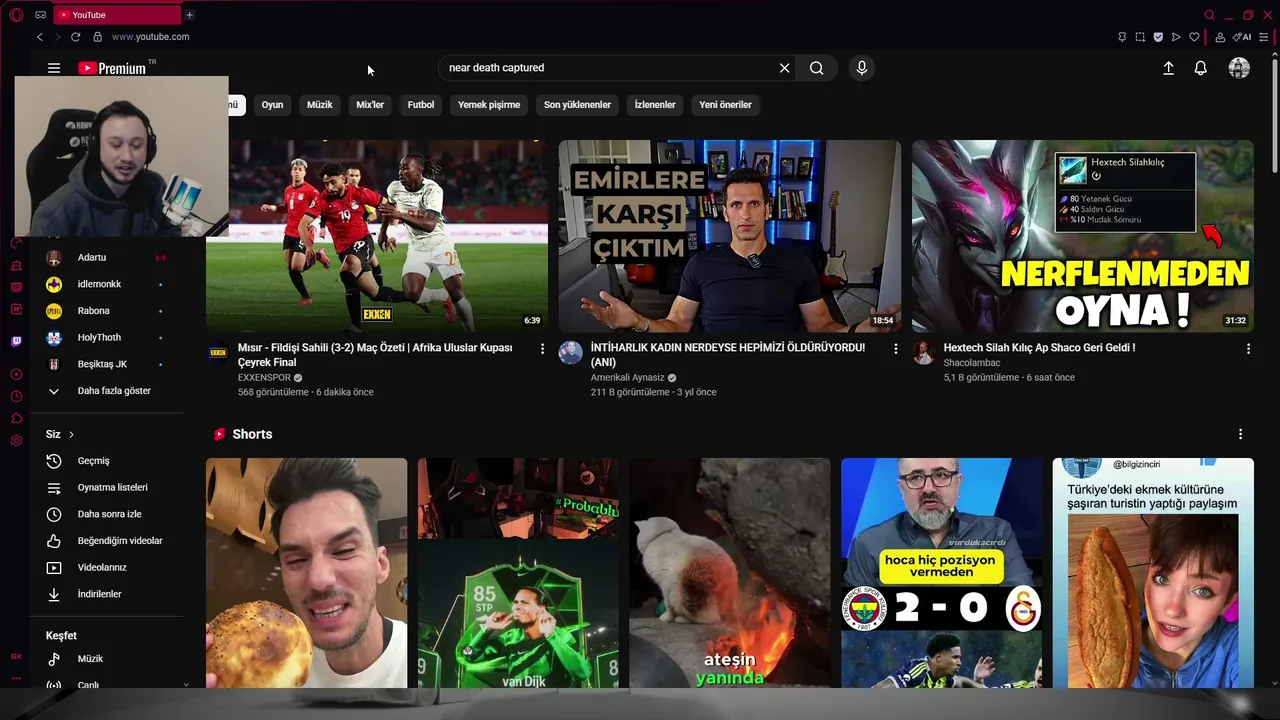Start voice search with the microphone
The height and width of the screenshot is (720, 1280).
[x=862, y=68]
